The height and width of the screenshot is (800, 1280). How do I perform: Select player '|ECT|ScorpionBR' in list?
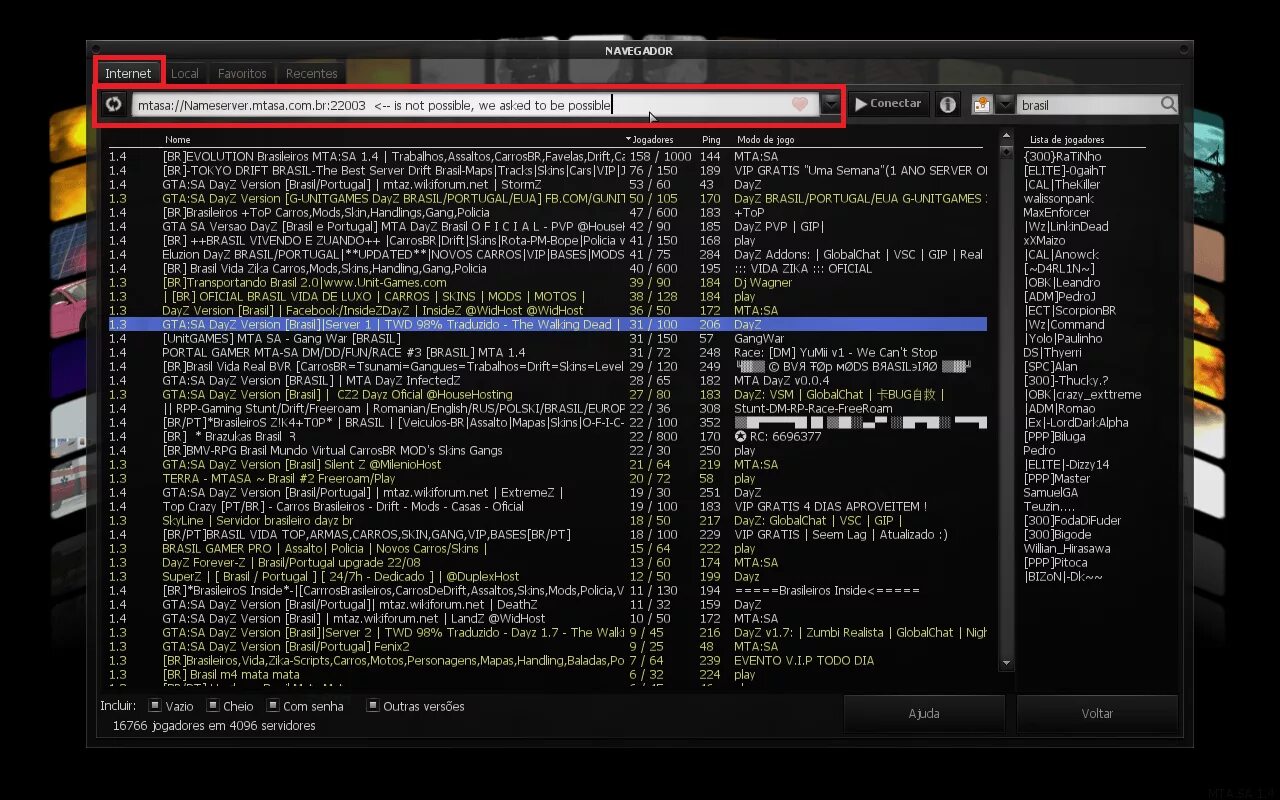click(x=1069, y=310)
